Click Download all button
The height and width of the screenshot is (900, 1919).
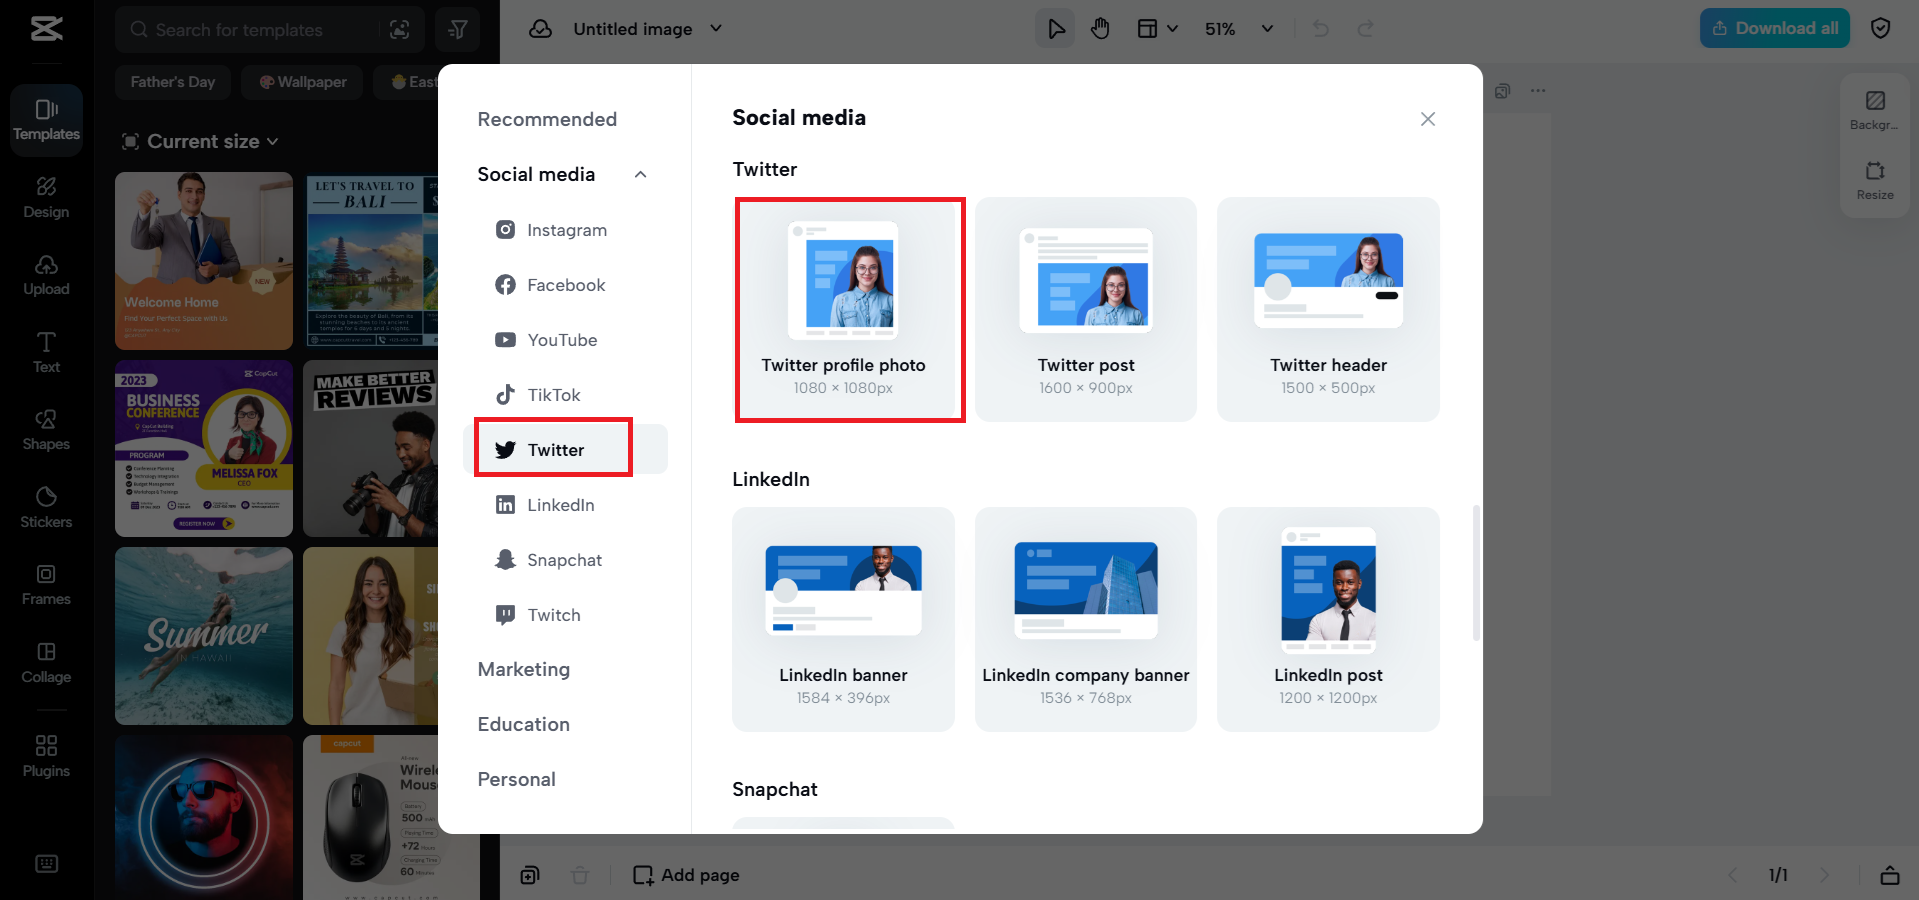(1775, 28)
